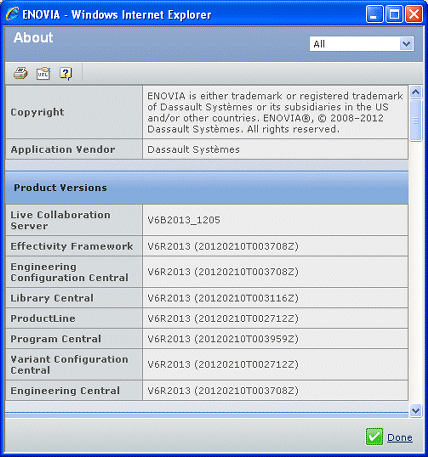Screen dimensions: 428x457
Task: Click the scrollbar up arrow
Action: (x=415, y=92)
